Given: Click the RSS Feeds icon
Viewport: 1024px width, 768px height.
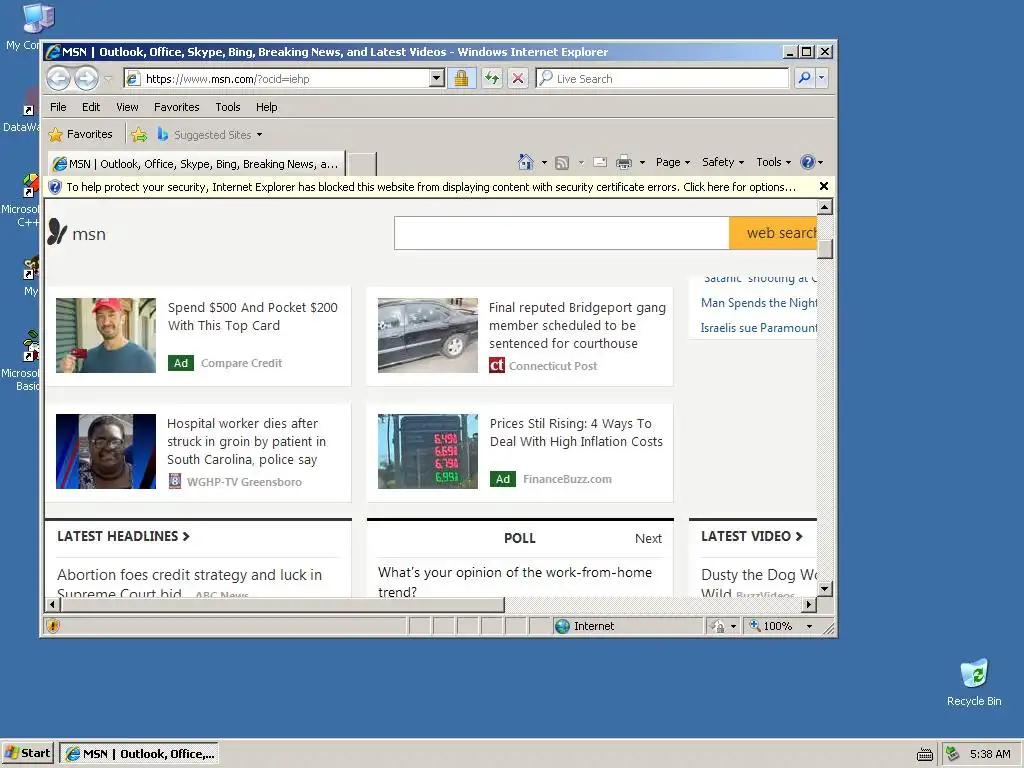Looking at the screenshot, I should pyautogui.click(x=562, y=163).
